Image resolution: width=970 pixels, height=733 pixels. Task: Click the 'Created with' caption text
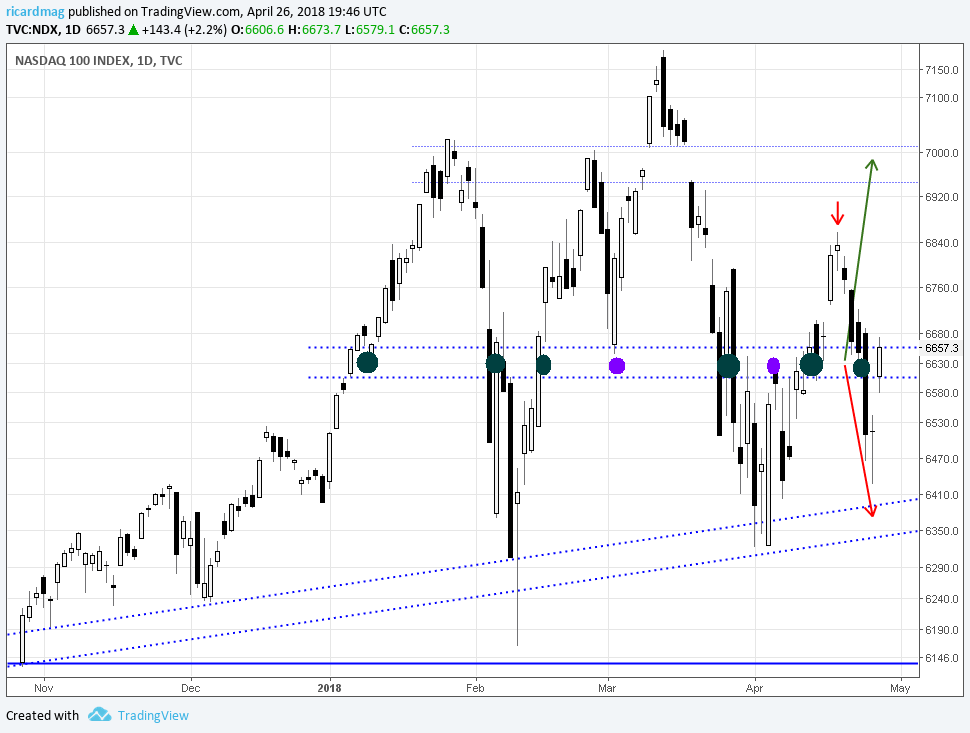click(43, 716)
